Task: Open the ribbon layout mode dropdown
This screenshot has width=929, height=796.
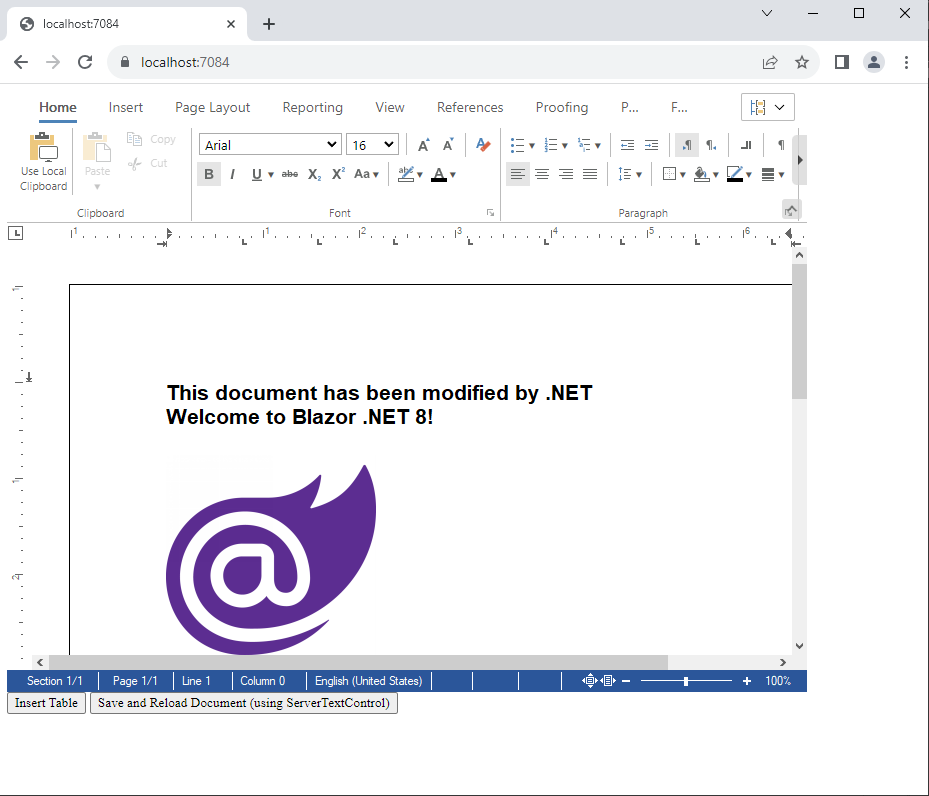Action: (768, 107)
